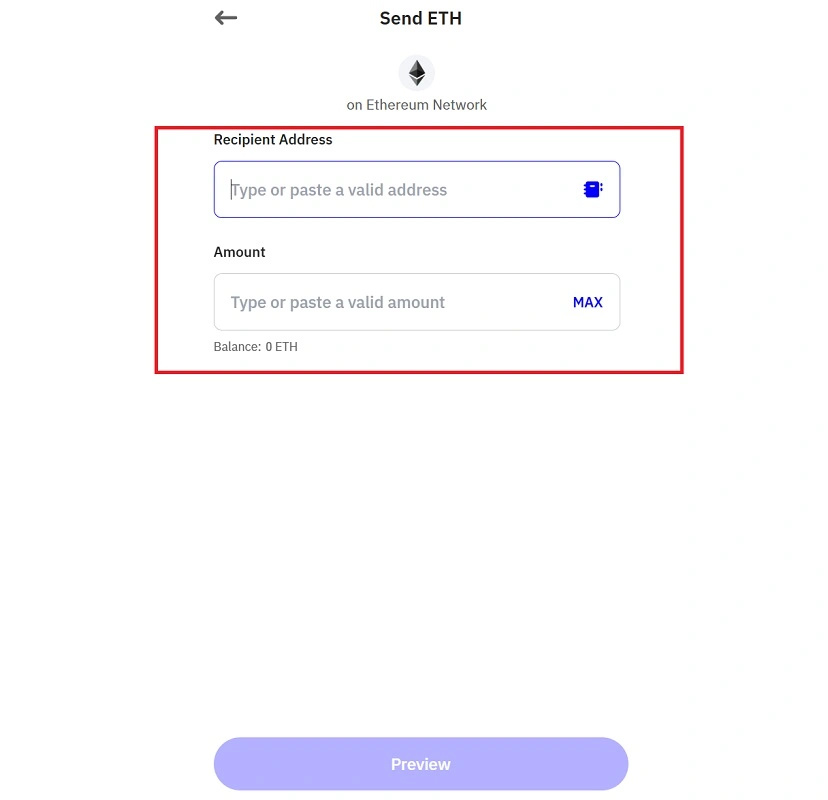
Task: Click 'Type or paste a valid address' placeholder
Action: point(339,190)
